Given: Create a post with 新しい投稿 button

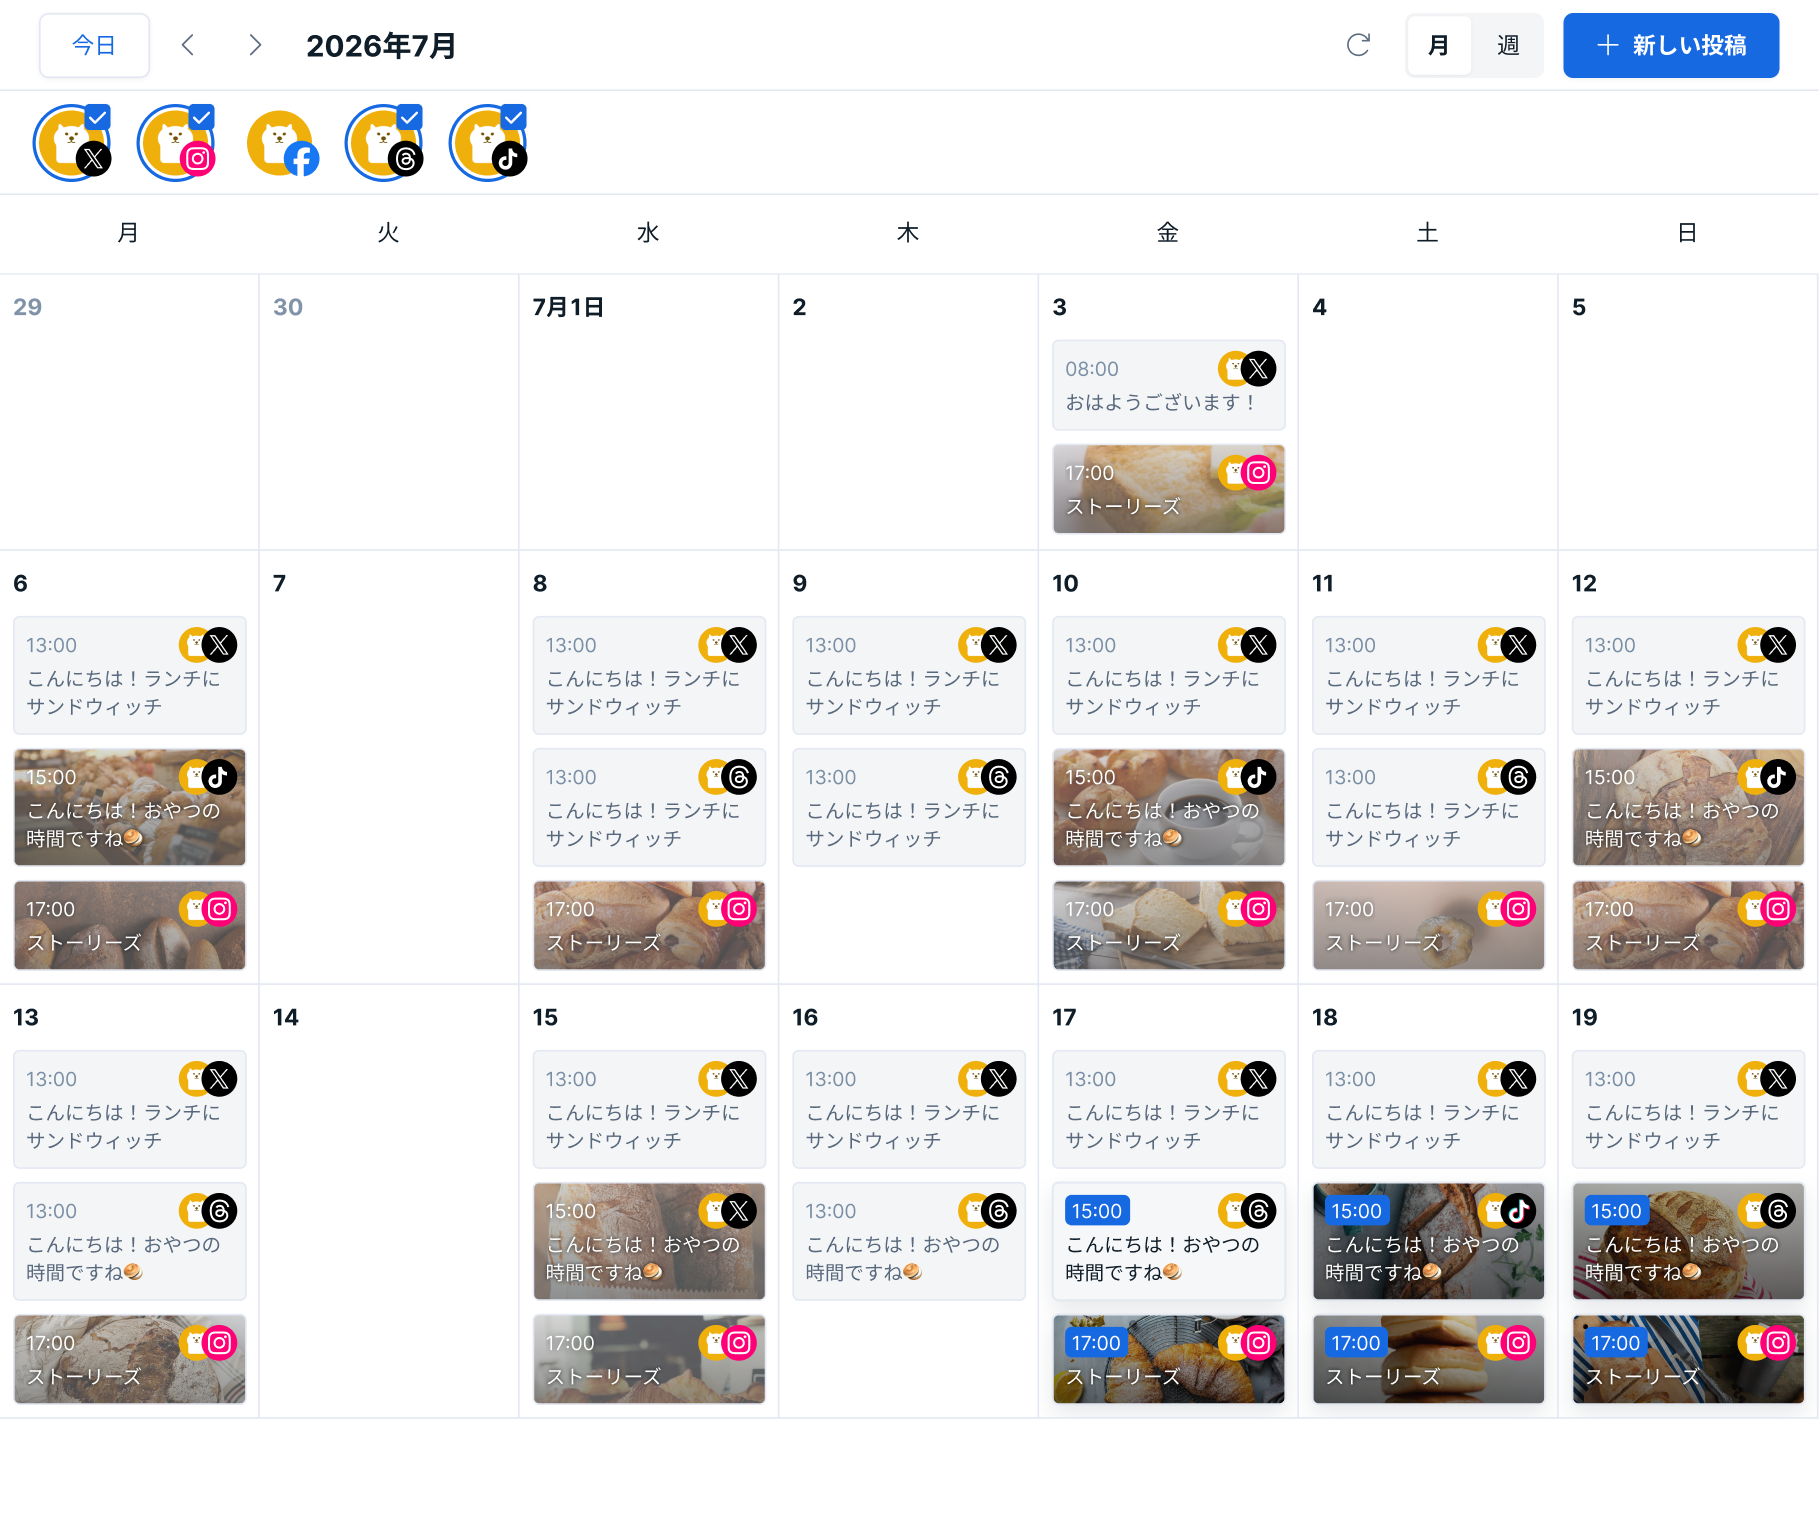Looking at the screenshot, I should [1671, 45].
